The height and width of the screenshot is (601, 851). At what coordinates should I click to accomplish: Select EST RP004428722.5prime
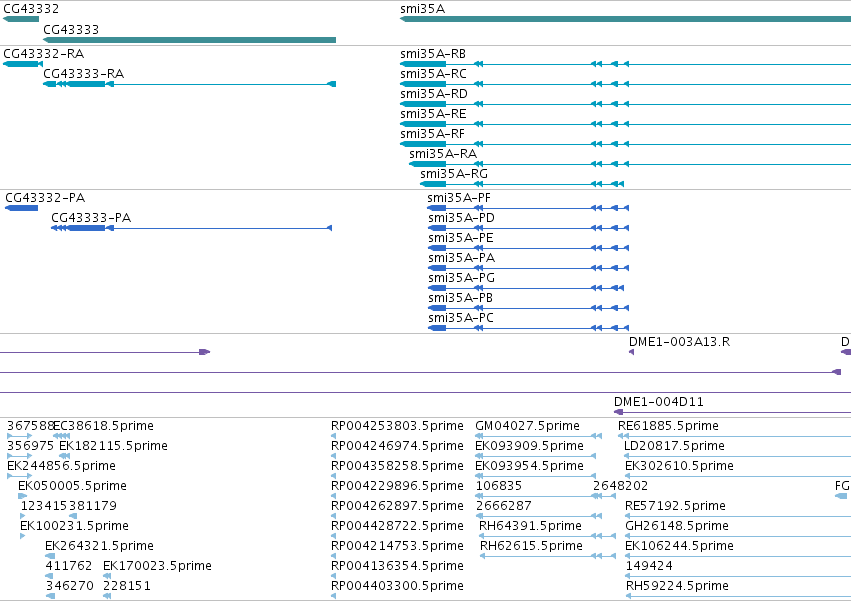pyautogui.click(x=397, y=526)
